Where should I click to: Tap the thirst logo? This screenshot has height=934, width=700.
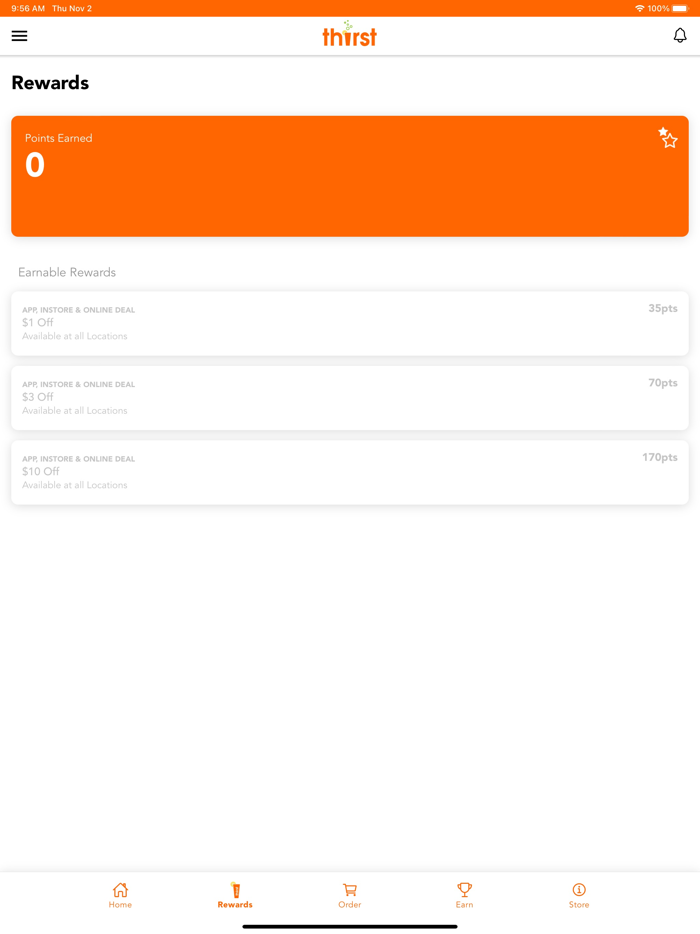point(350,34)
